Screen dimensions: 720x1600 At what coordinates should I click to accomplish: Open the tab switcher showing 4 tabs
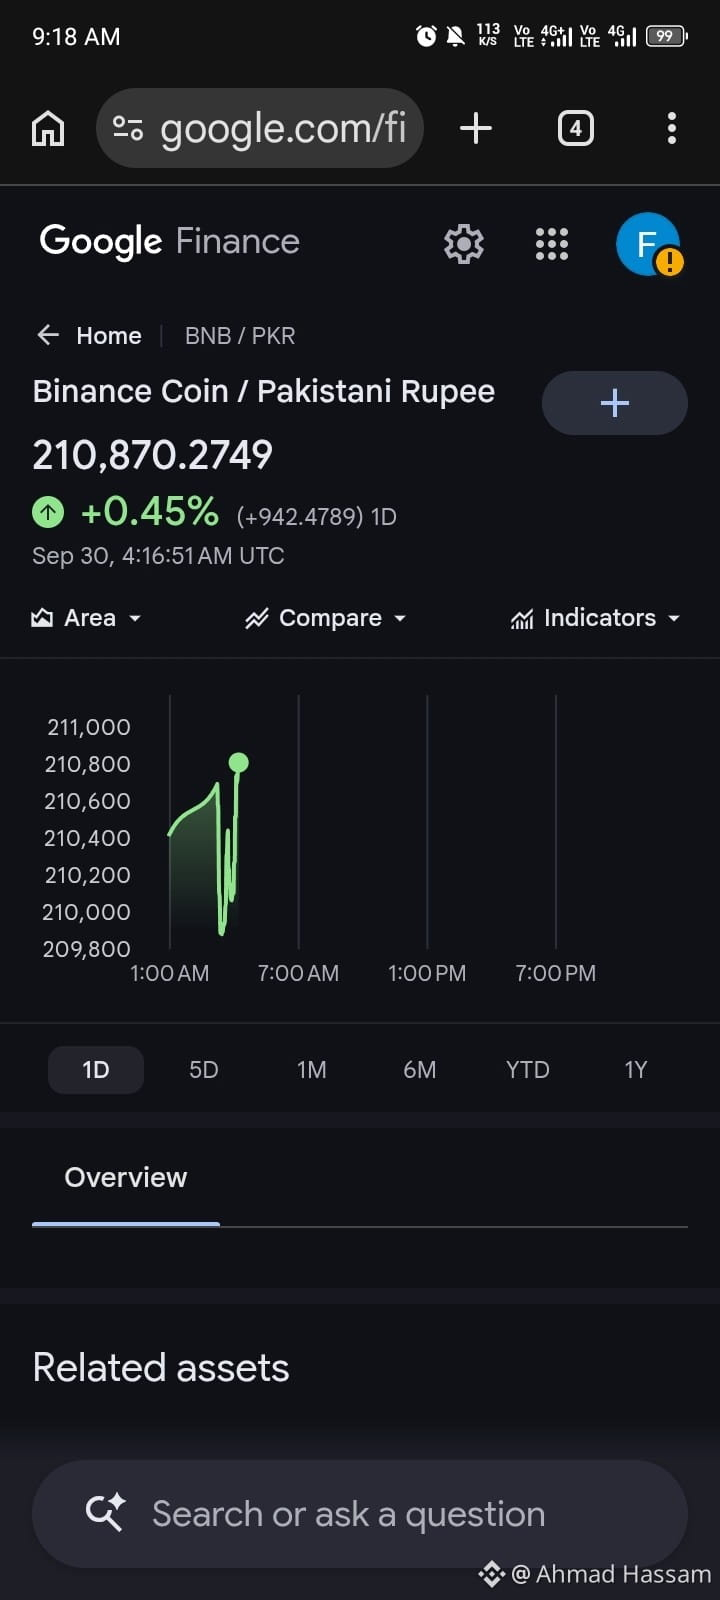(575, 128)
